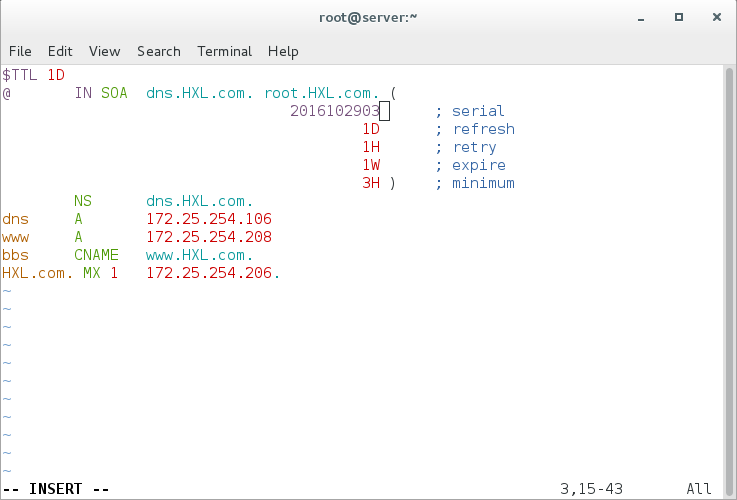Click IP address 172.25.254.208
This screenshot has width=737, height=500.
tap(209, 237)
